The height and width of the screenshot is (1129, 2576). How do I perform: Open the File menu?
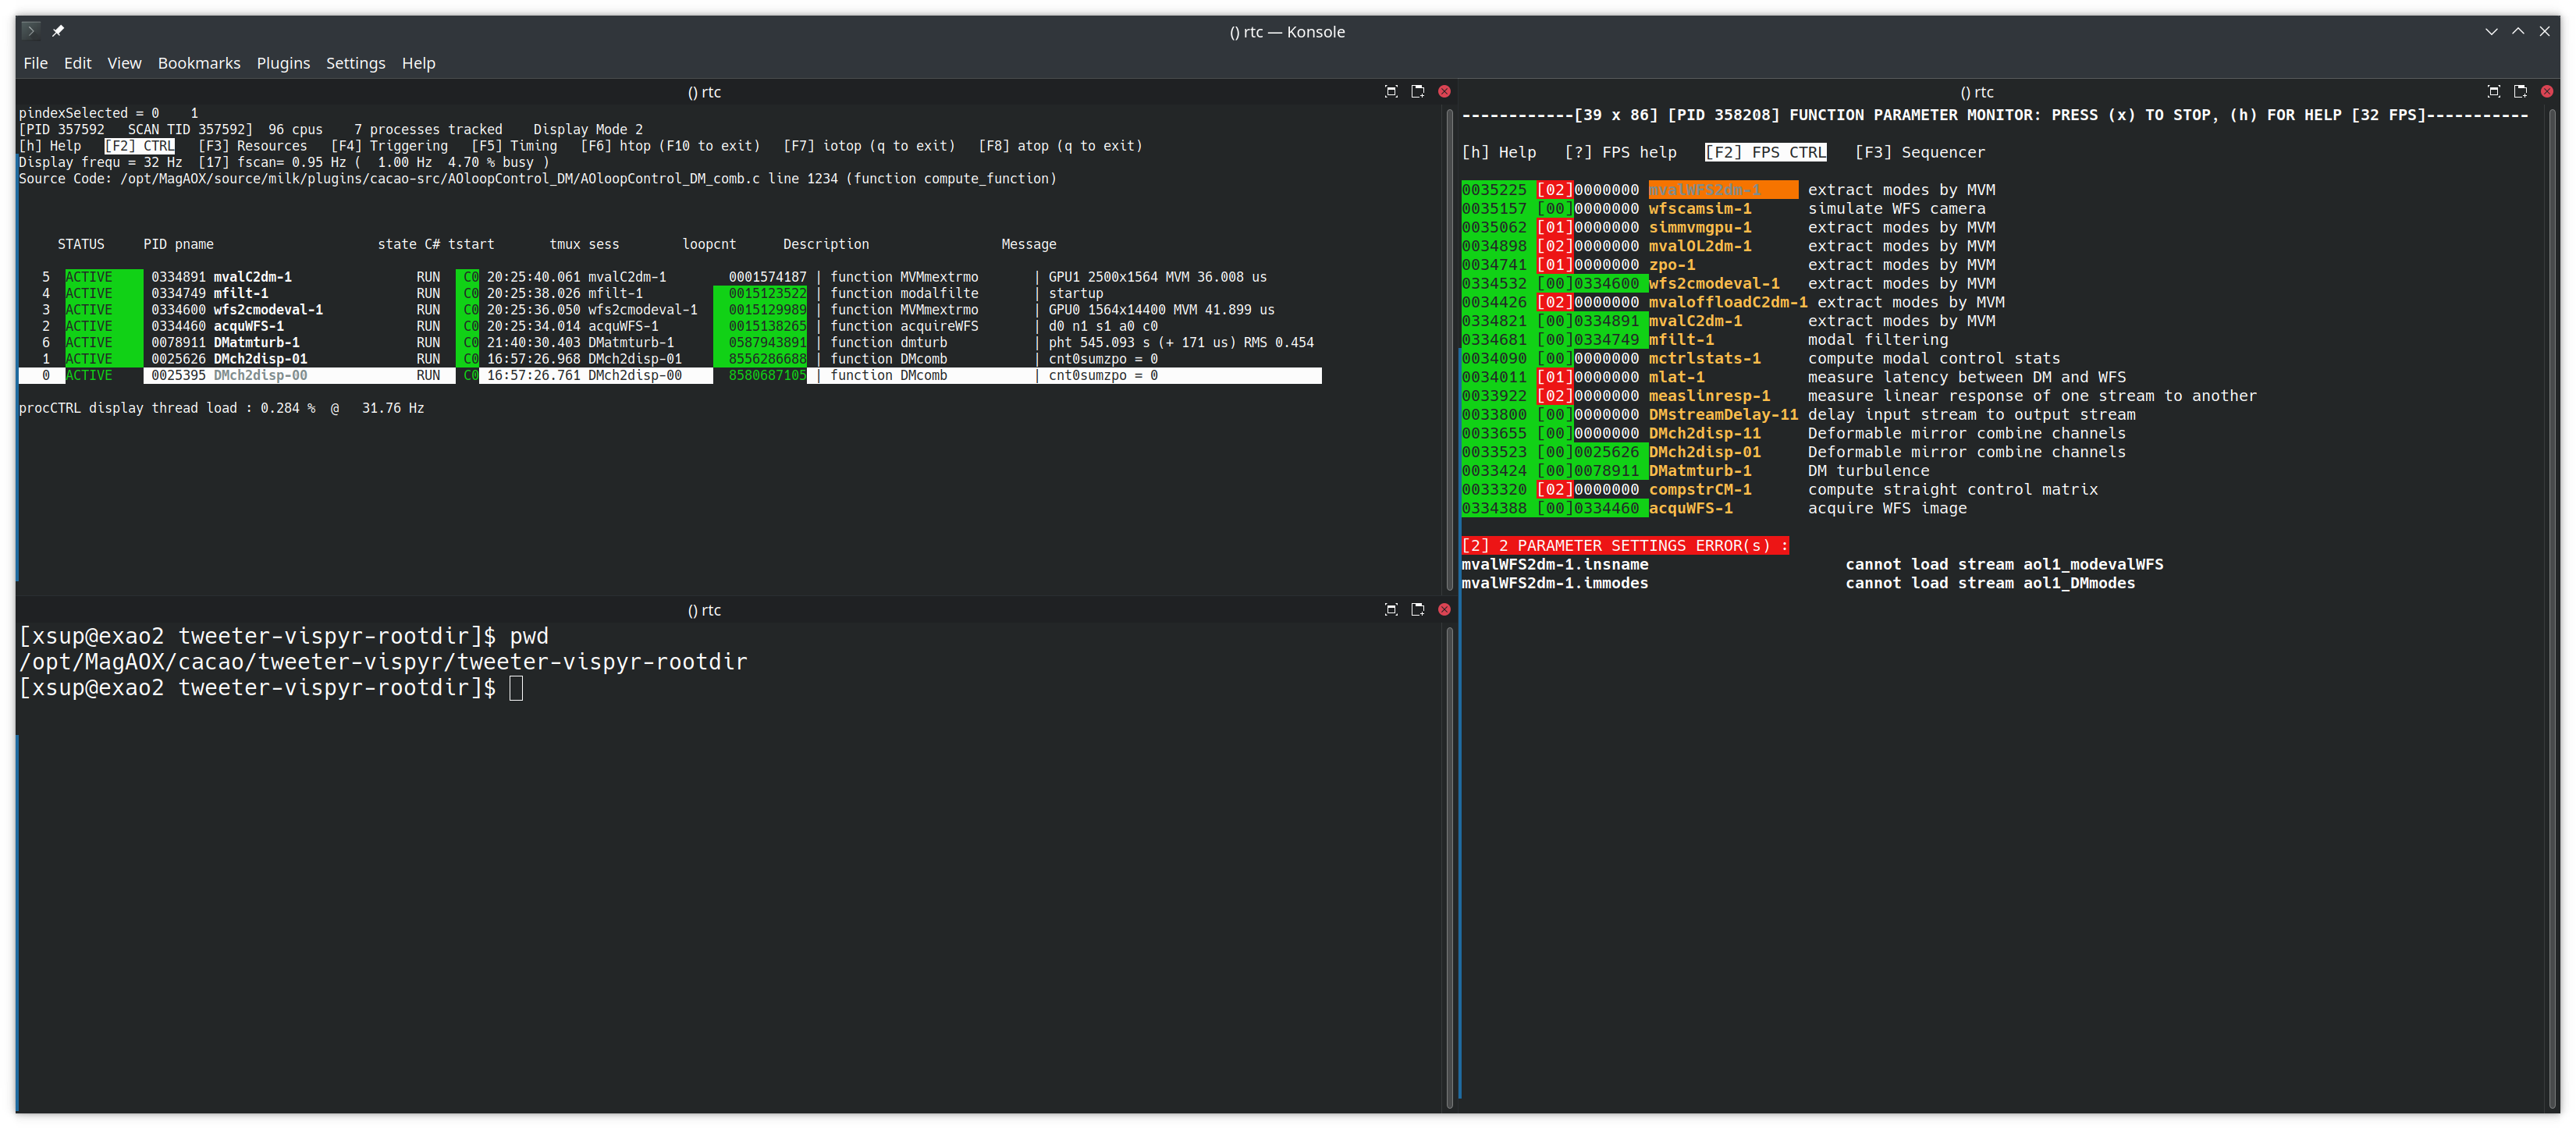(x=35, y=63)
